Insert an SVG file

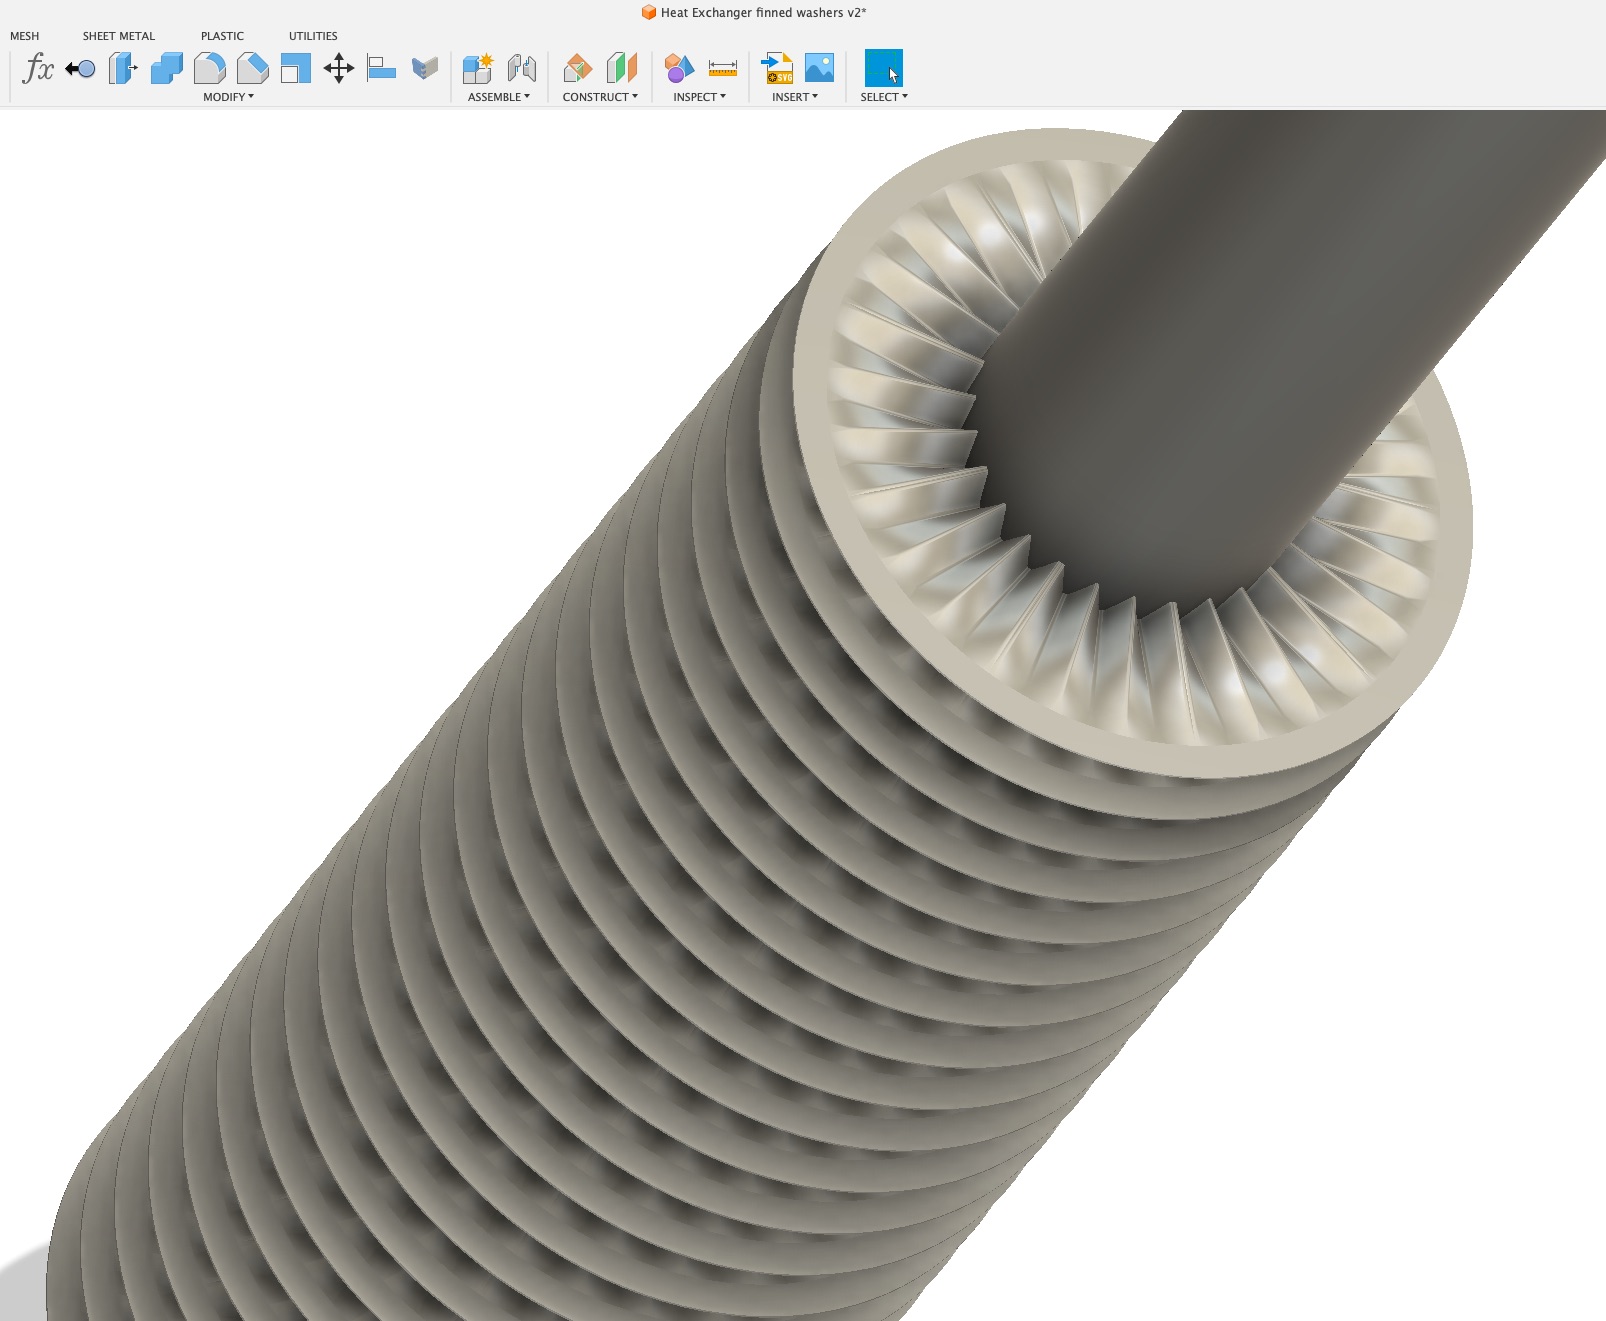pyautogui.click(x=778, y=68)
